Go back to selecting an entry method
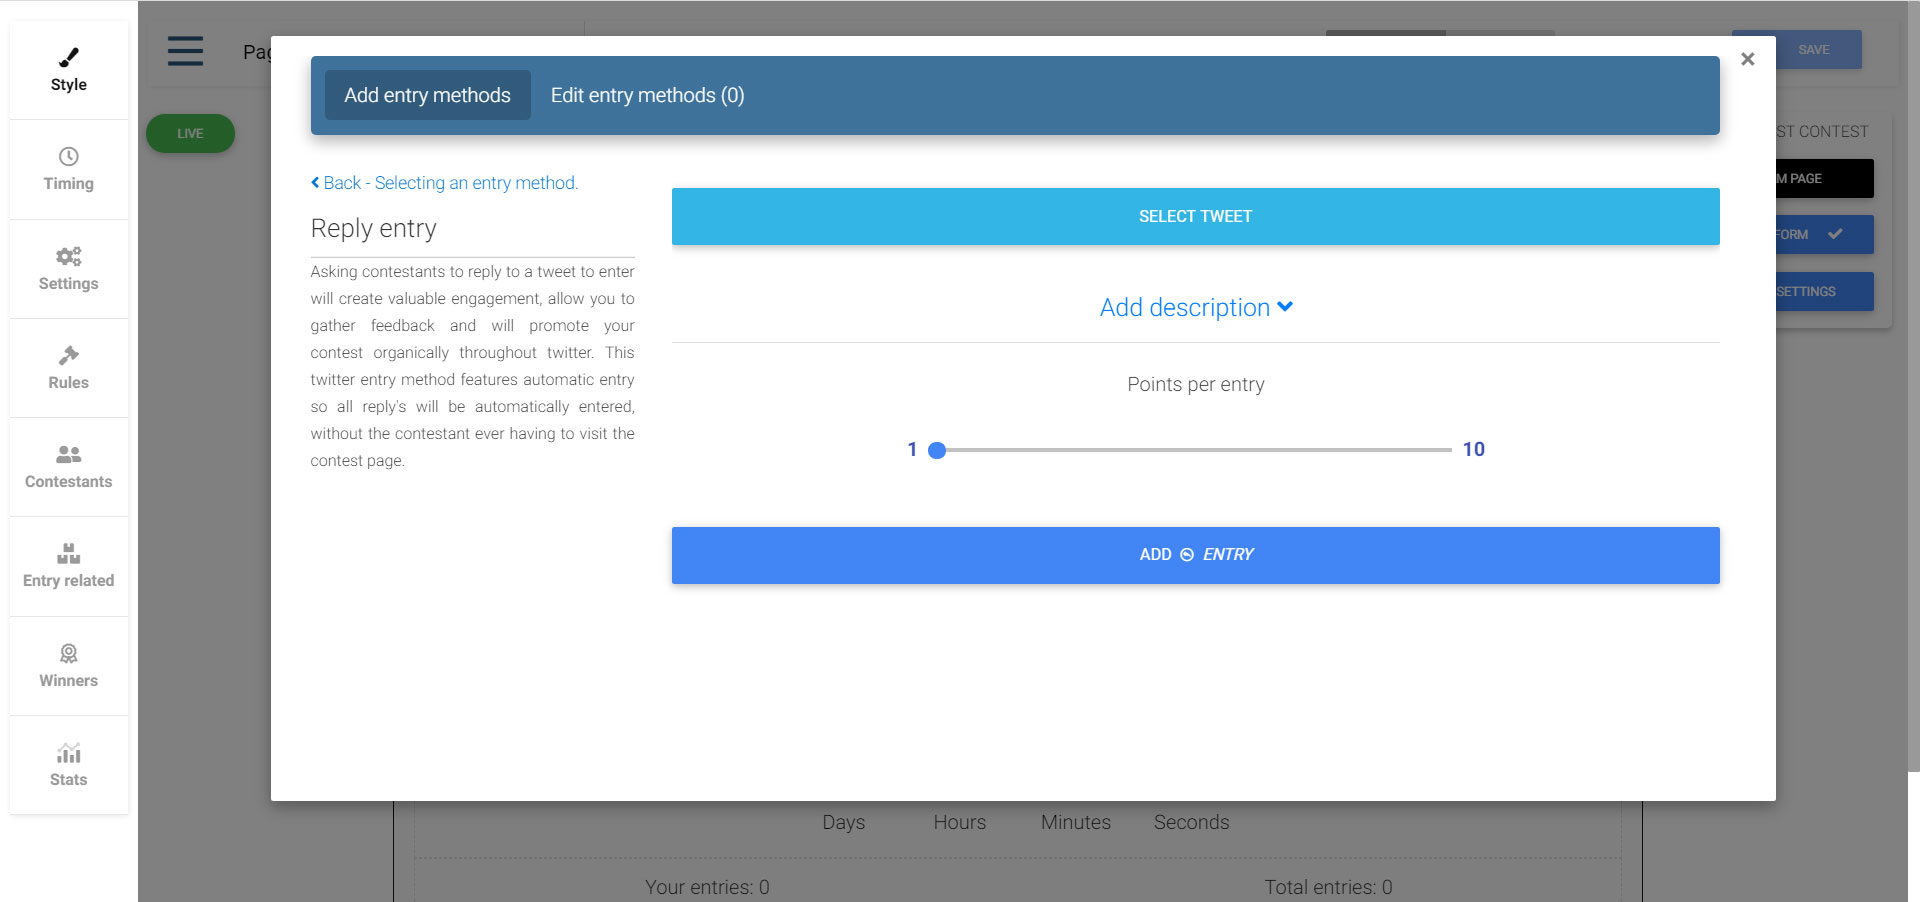Viewport: 1920px width, 902px height. click(x=444, y=183)
